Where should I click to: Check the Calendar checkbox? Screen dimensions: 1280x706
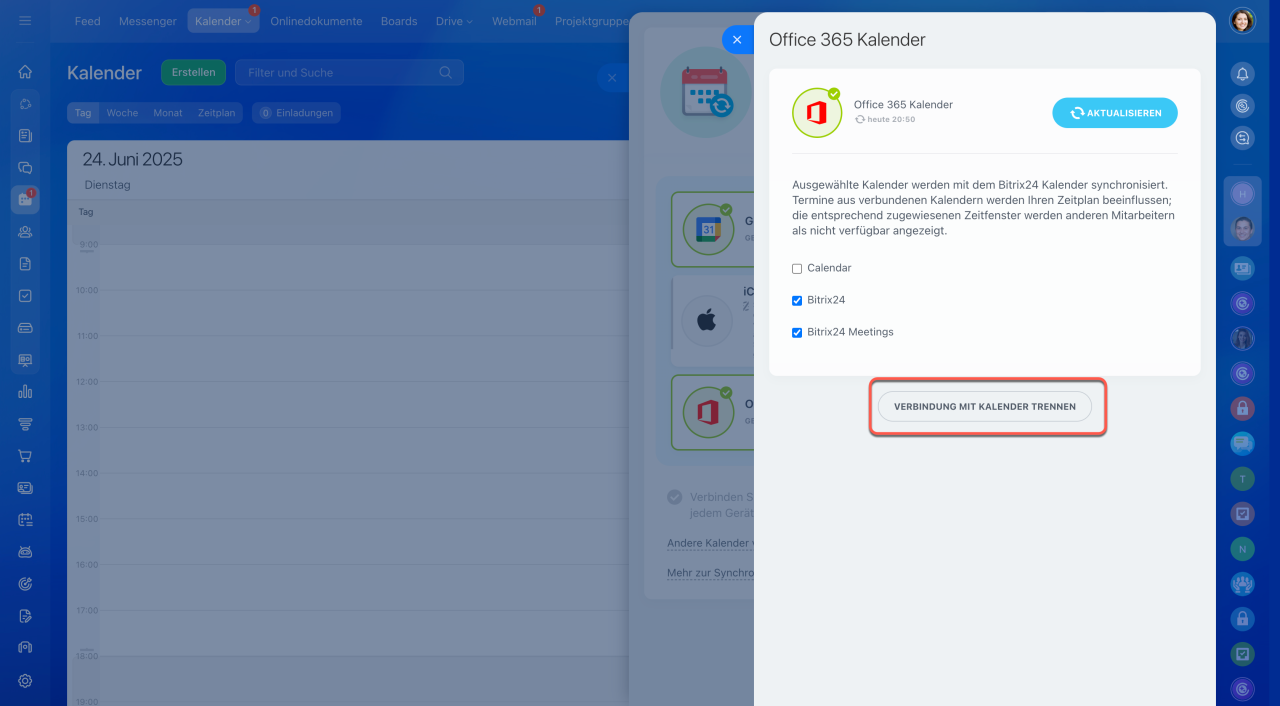797,268
